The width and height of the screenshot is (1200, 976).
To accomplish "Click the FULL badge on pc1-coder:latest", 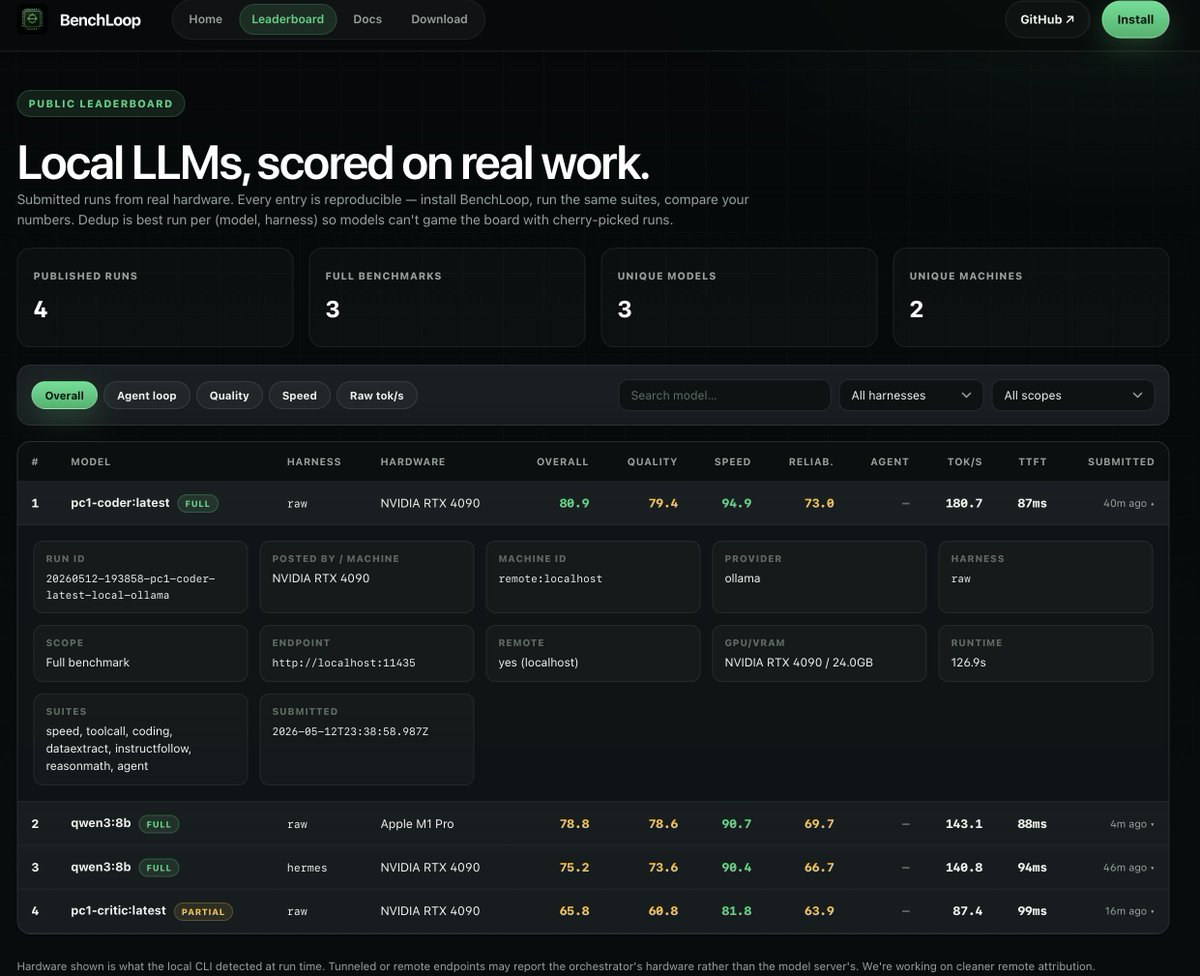I will click(198, 503).
